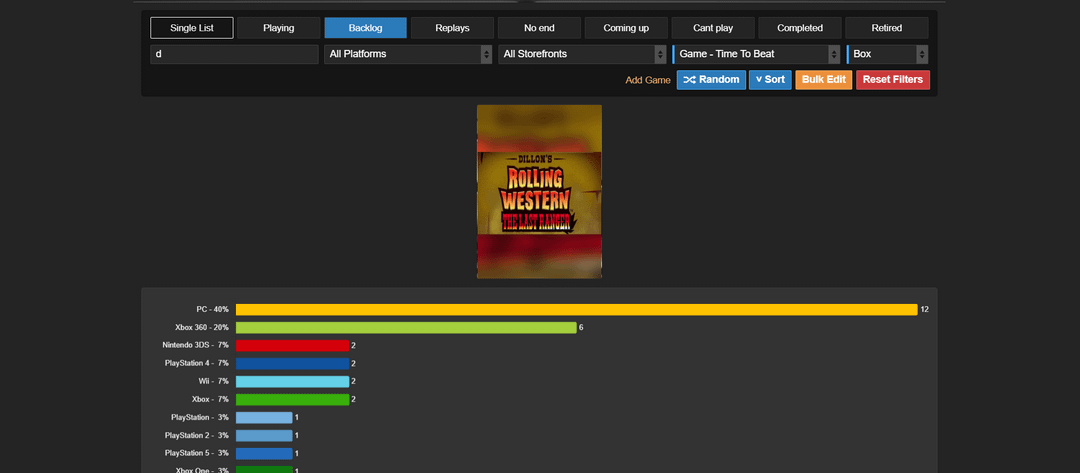Switch to the Single List tab
This screenshot has width=1080, height=473.
point(192,28)
